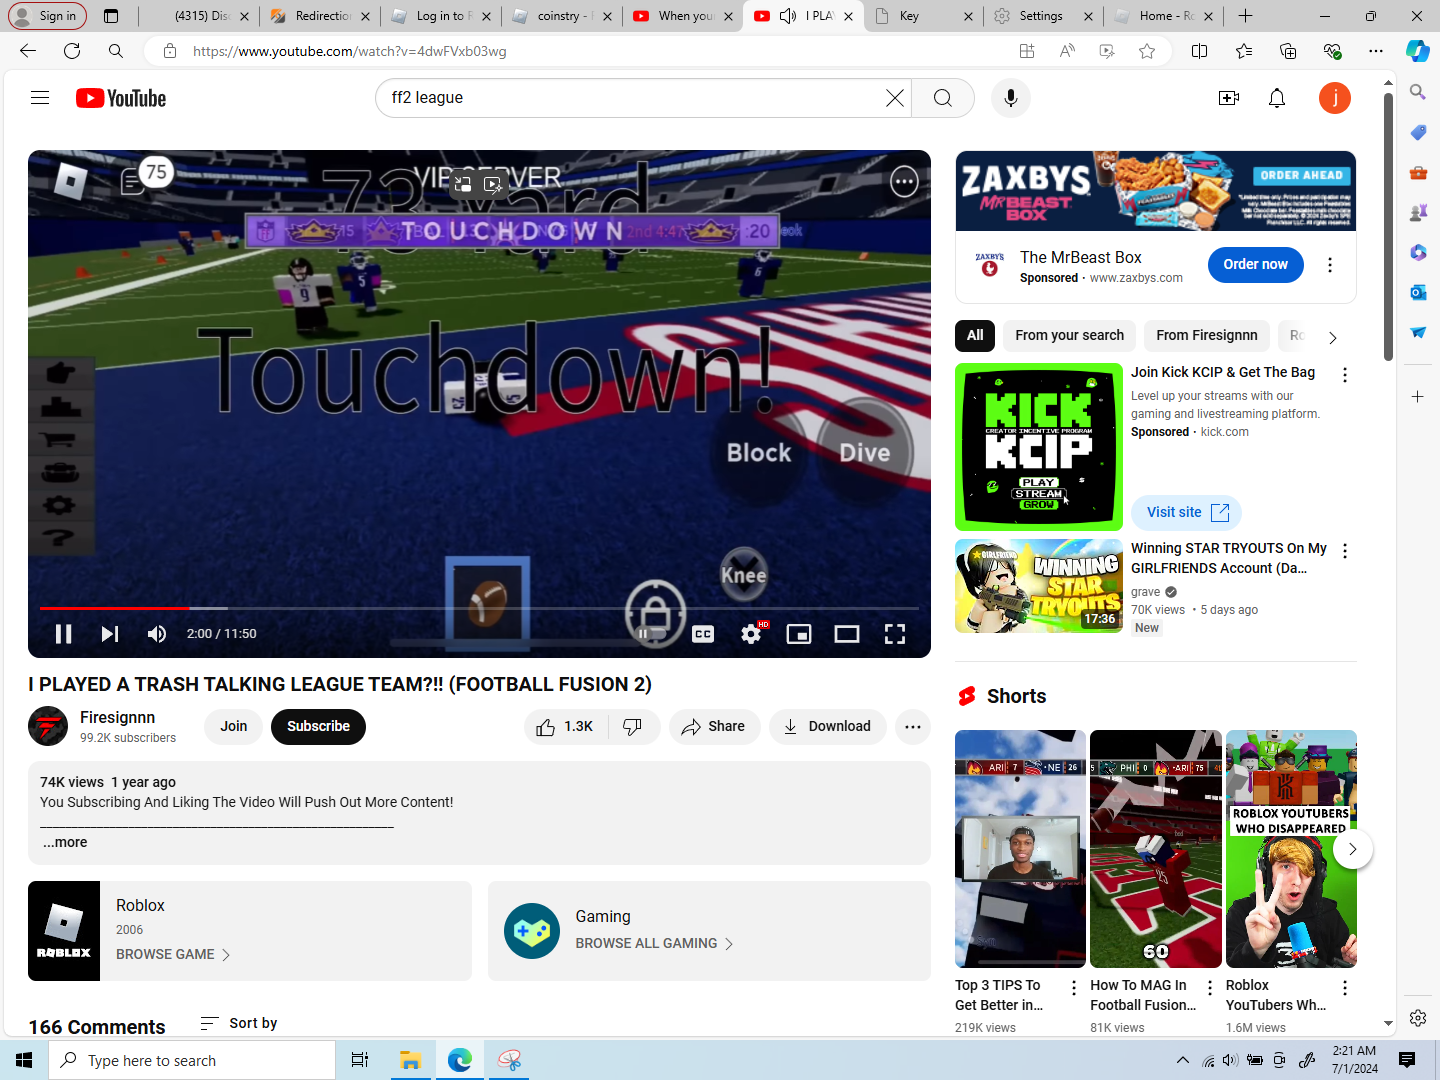Seek on the video progress bar
The width and height of the screenshot is (1440, 1080).
(479, 608)
